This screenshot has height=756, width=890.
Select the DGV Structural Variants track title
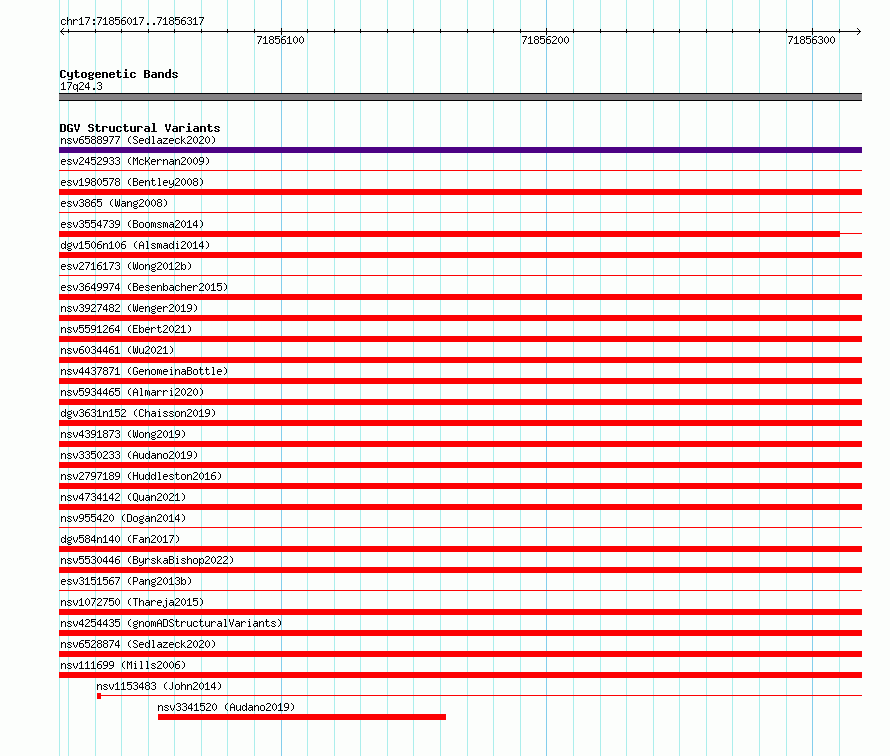tap(140, 128)
